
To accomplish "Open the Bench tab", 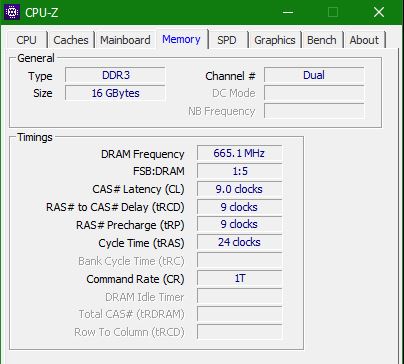I will pos(322,40).
